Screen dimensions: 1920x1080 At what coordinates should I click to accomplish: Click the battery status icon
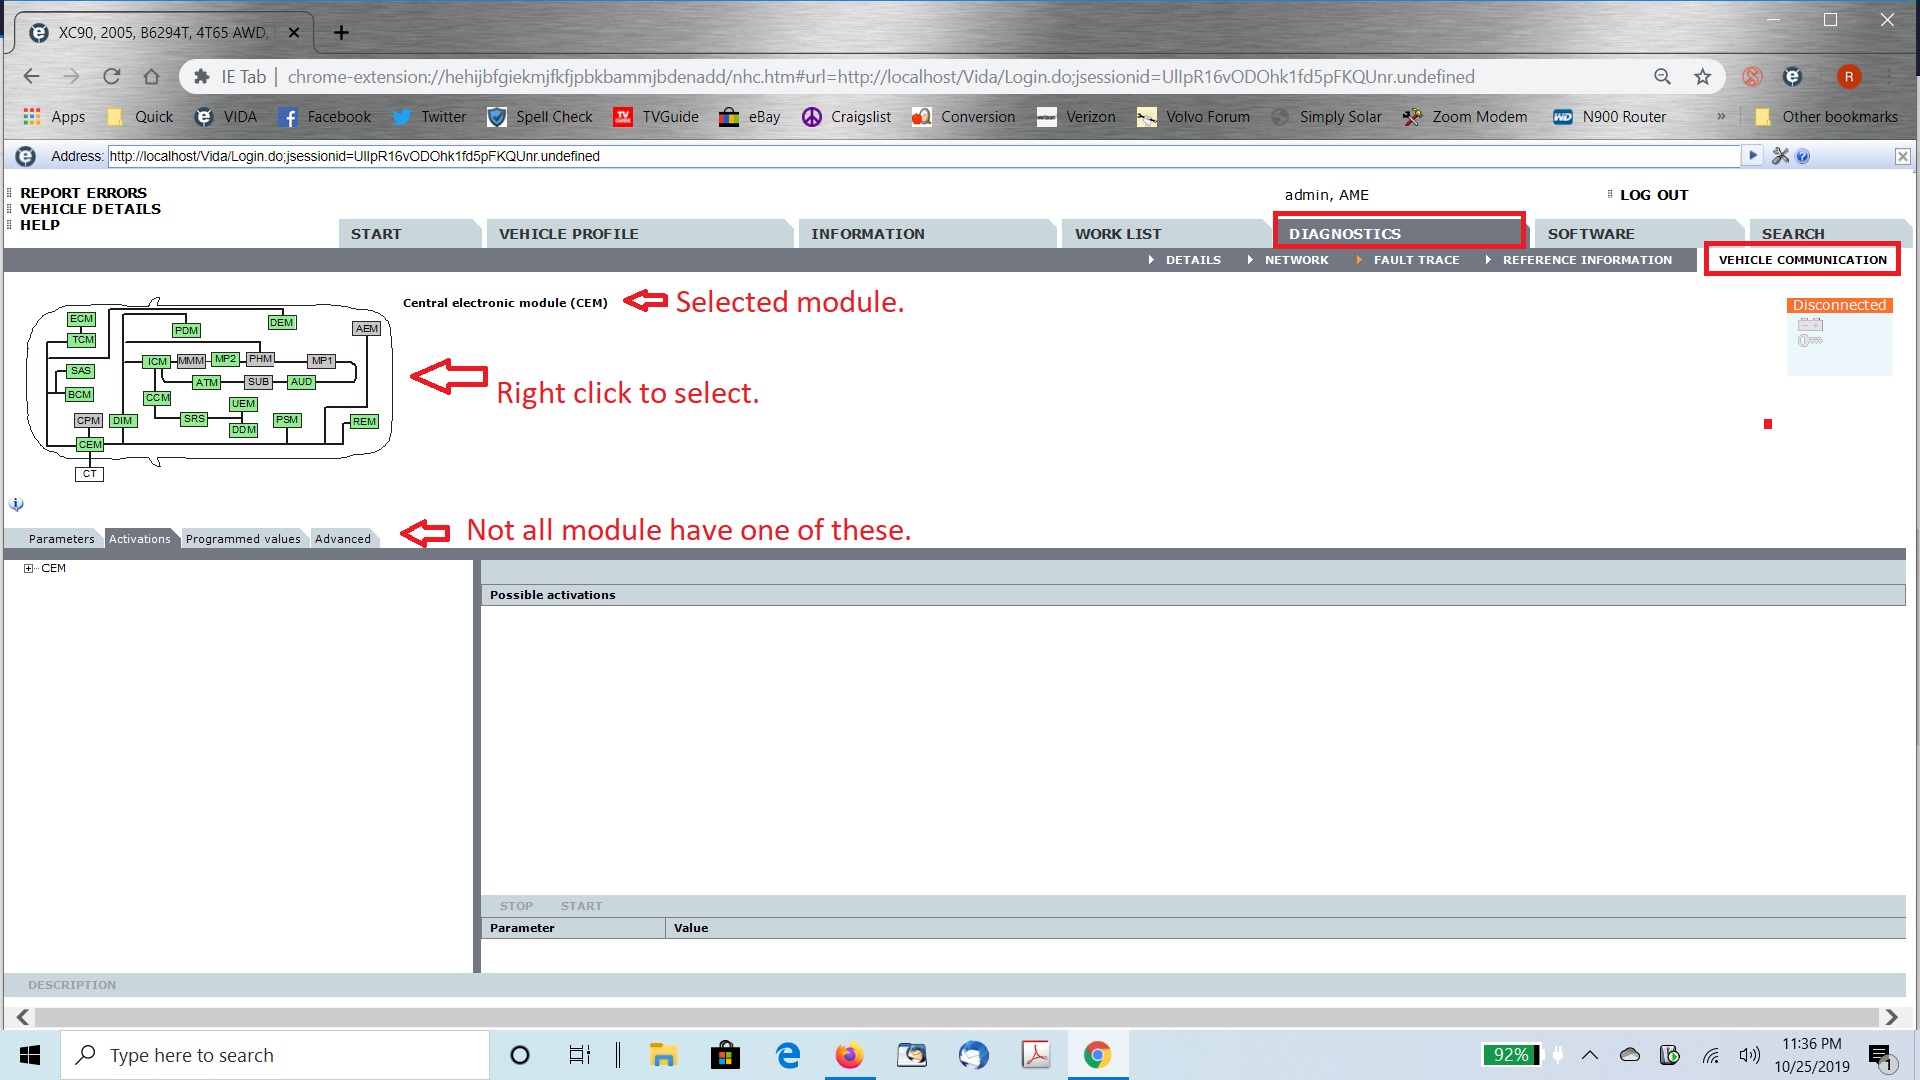click(1810, 324)
